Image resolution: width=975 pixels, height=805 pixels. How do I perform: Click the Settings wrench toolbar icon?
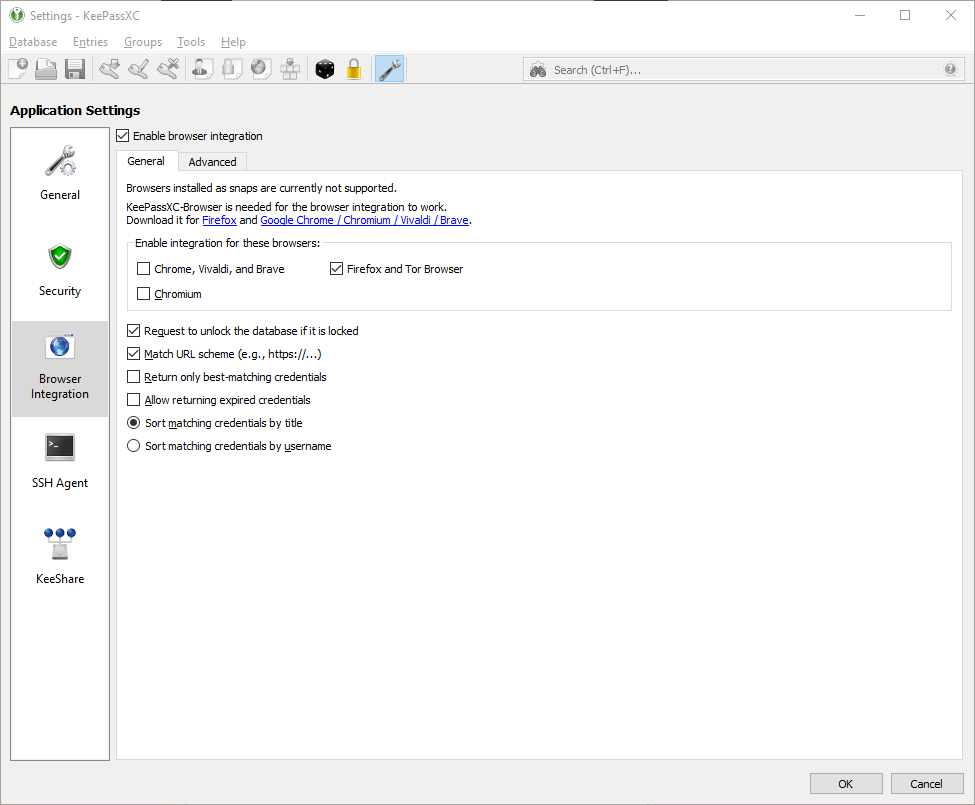390,69
